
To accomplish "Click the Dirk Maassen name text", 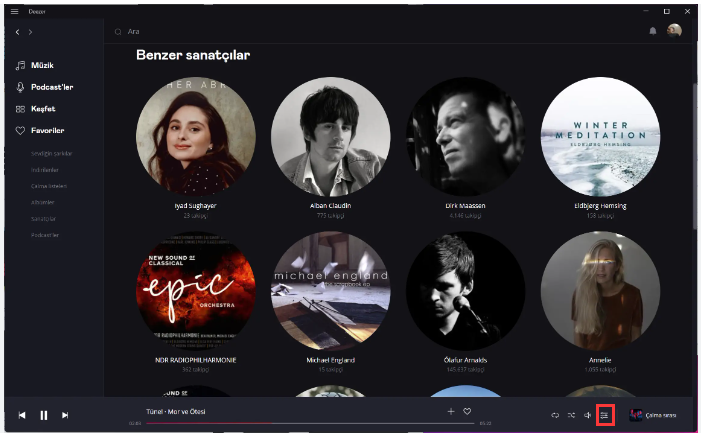I will (465, 206).
